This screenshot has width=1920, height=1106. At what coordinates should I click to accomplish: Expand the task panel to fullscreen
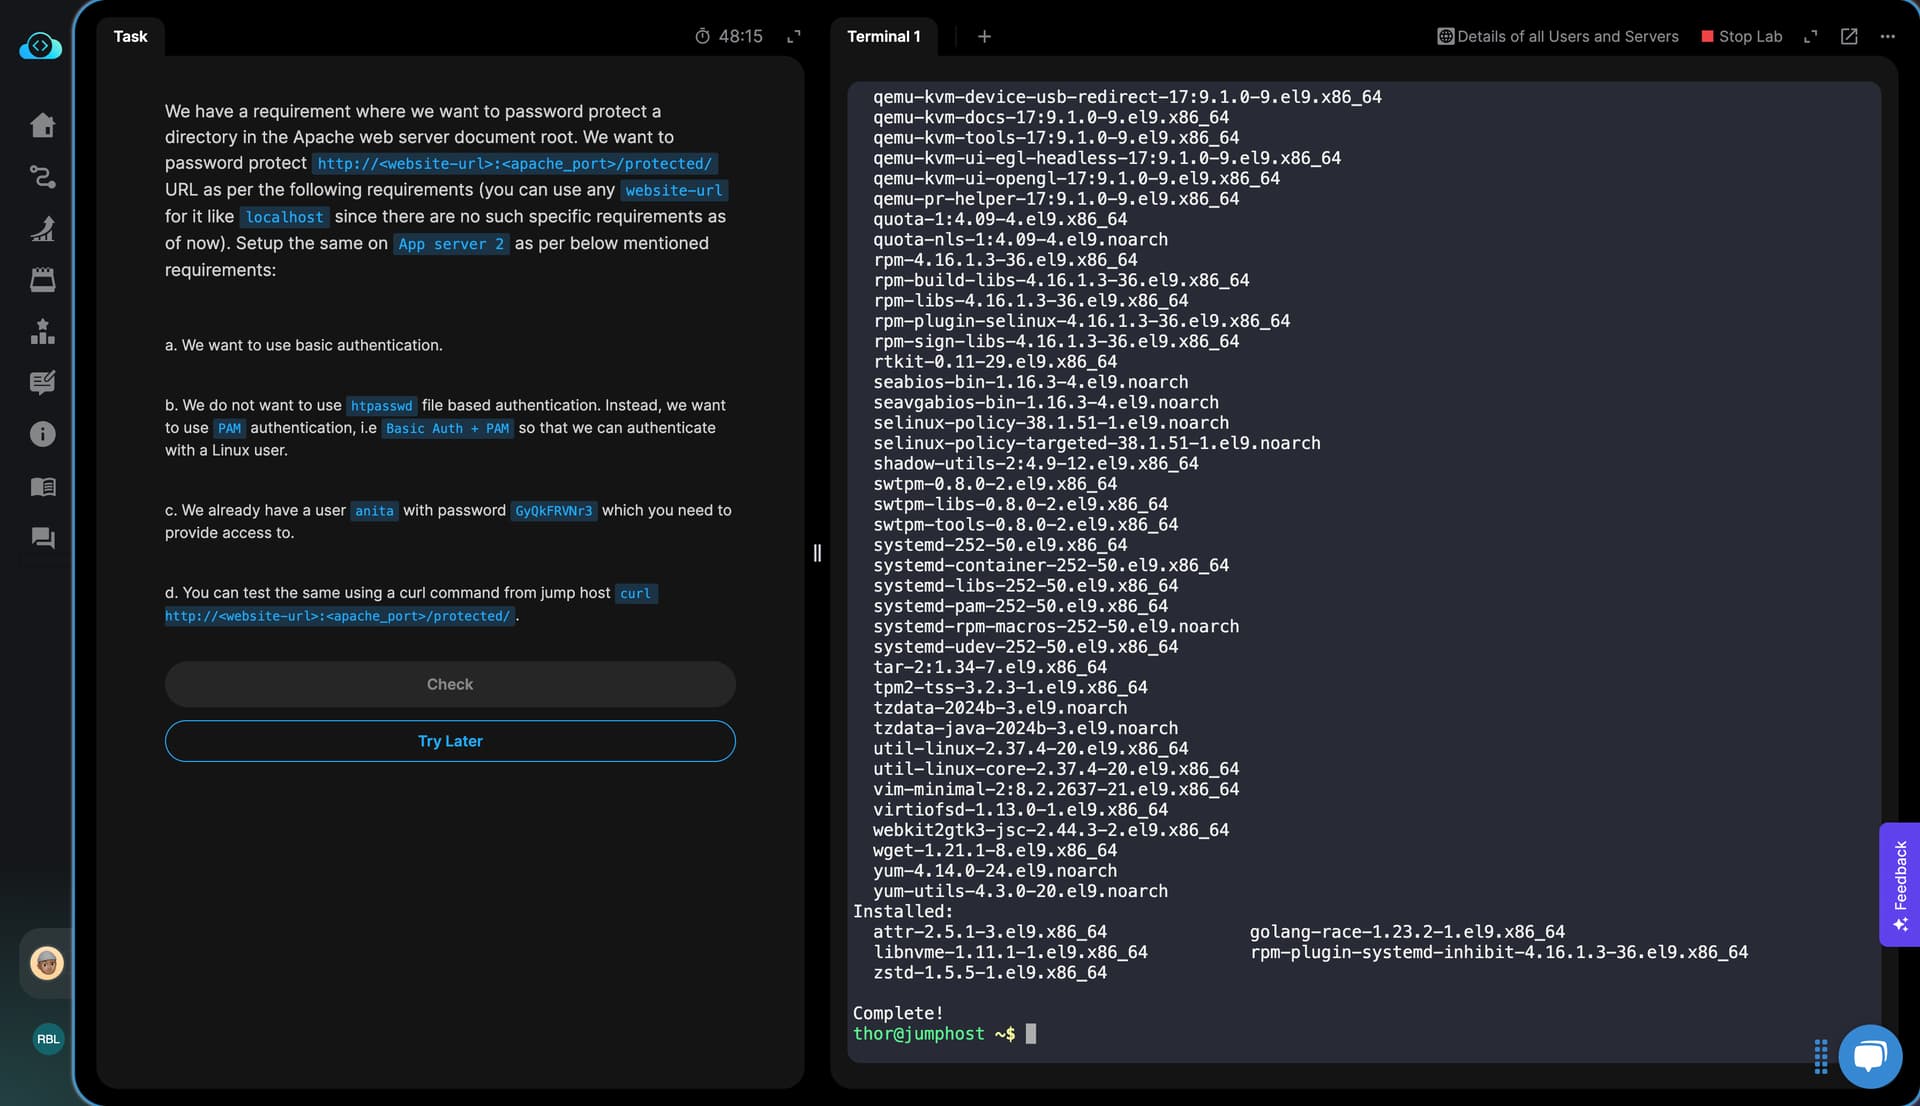[794, 37]
